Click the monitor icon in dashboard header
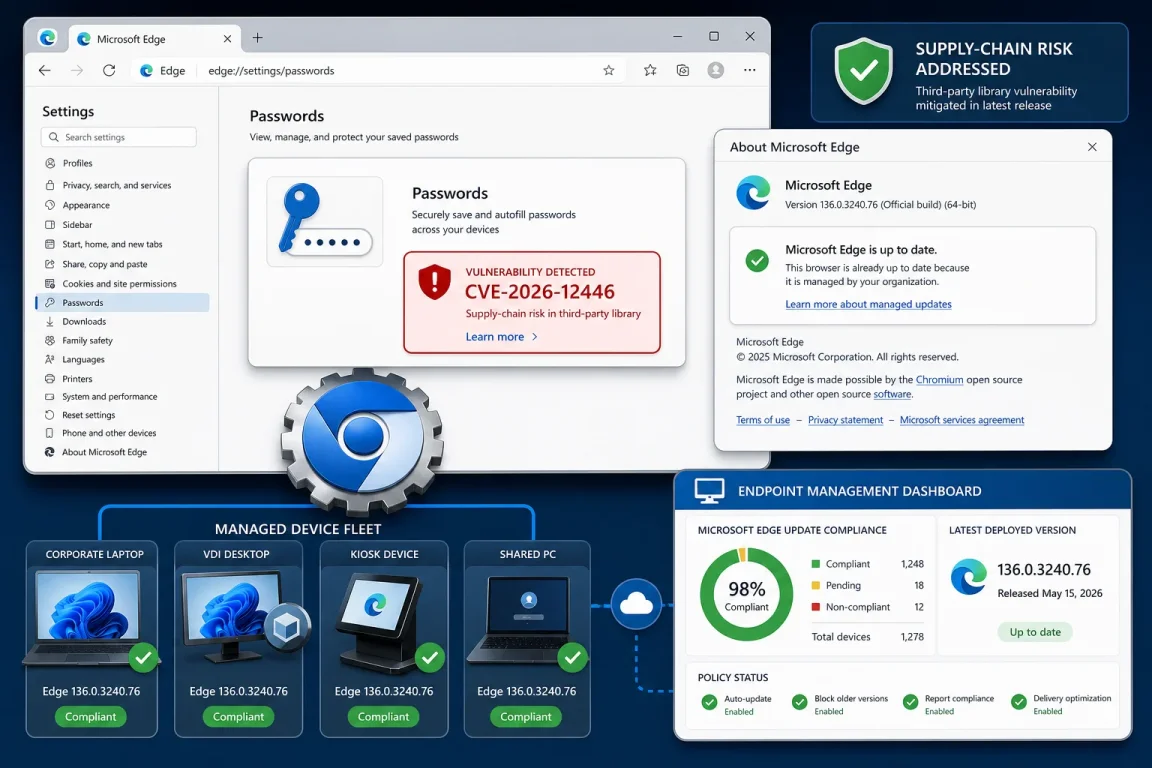 [709, 490]
